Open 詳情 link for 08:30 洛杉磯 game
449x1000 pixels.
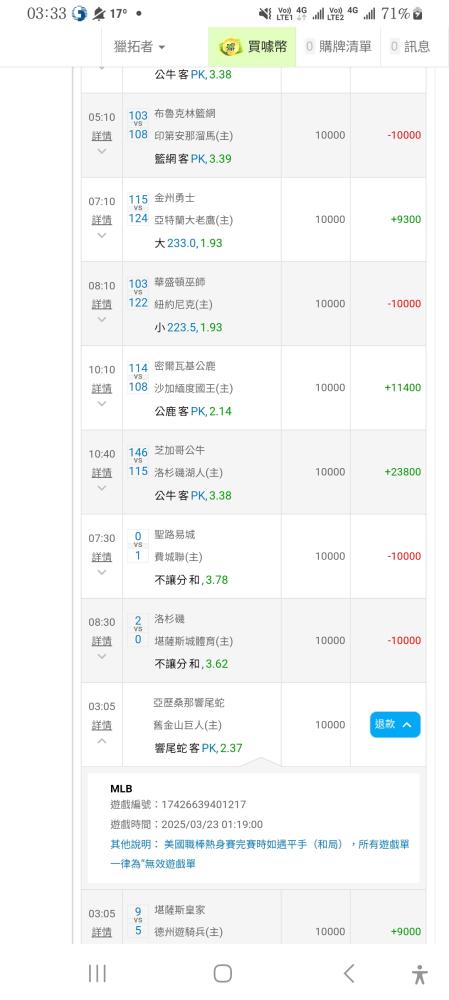pos(101,641)
